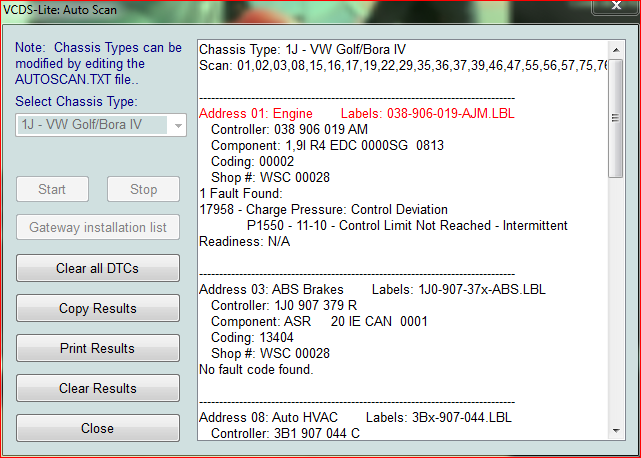Clear all DTCs
This screenshot has height=458, width=641.
[x=98, y=268]
